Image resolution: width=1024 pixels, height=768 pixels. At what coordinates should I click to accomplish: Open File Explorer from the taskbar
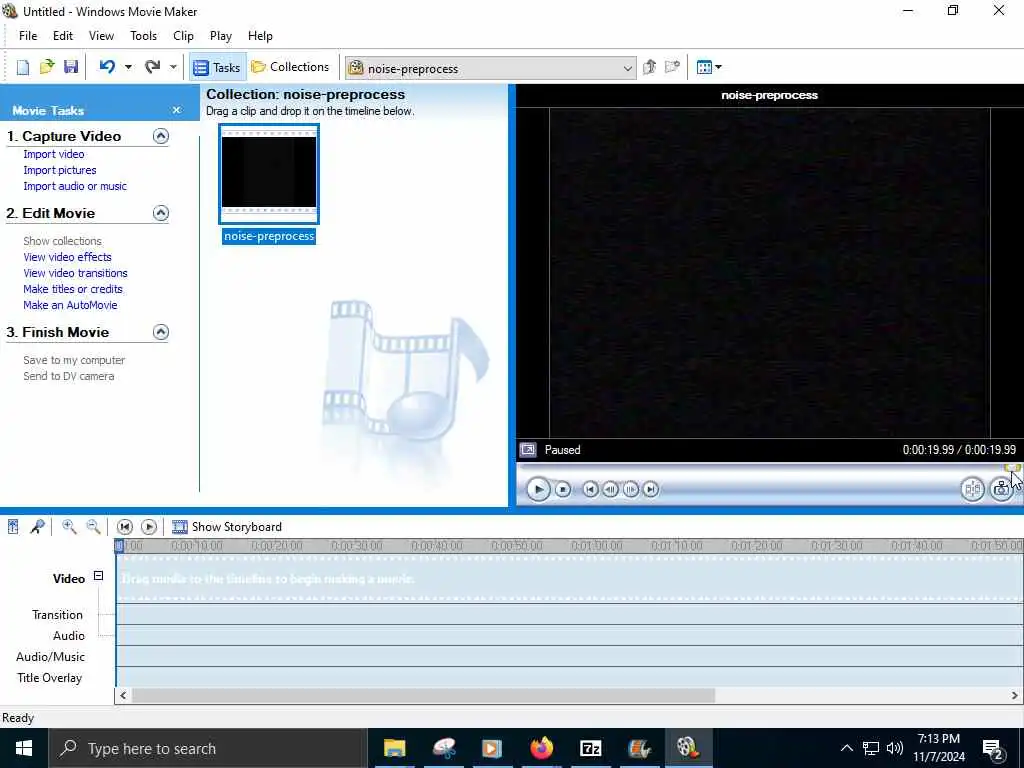(394, 748)
